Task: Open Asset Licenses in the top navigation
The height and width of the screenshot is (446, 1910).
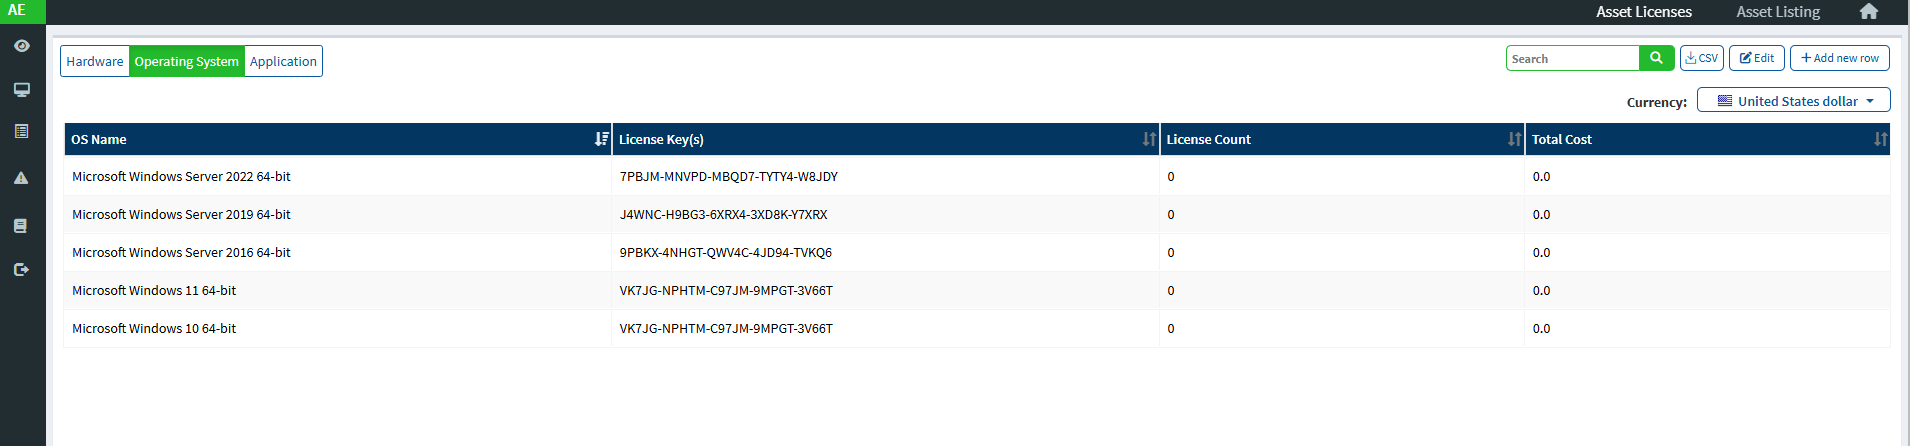Action: point(1644,12)
